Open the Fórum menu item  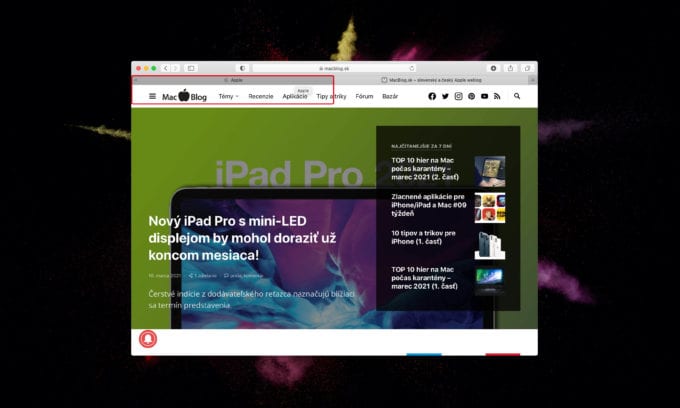pyautogui.click(x=364, y=96)
